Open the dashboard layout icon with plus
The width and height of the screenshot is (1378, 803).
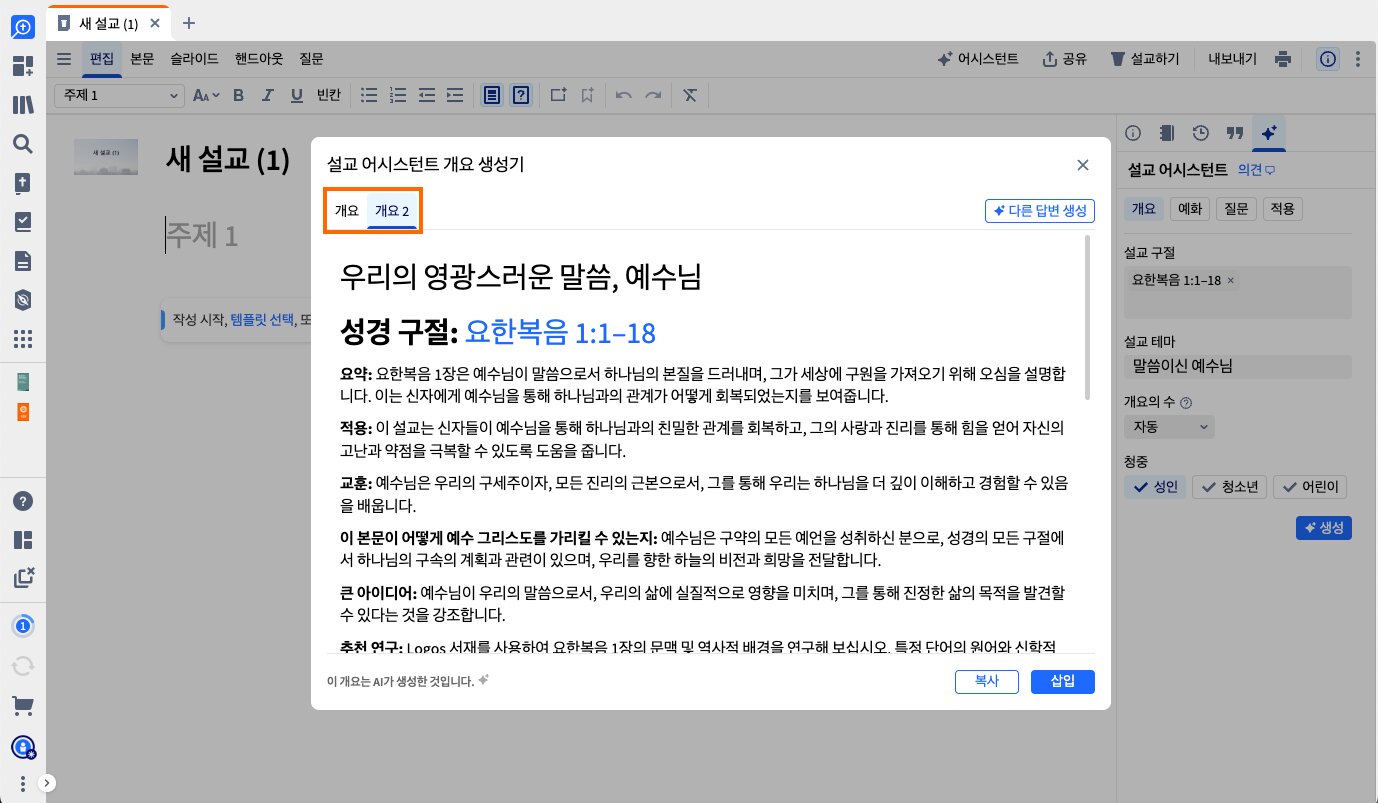point(22,66)
